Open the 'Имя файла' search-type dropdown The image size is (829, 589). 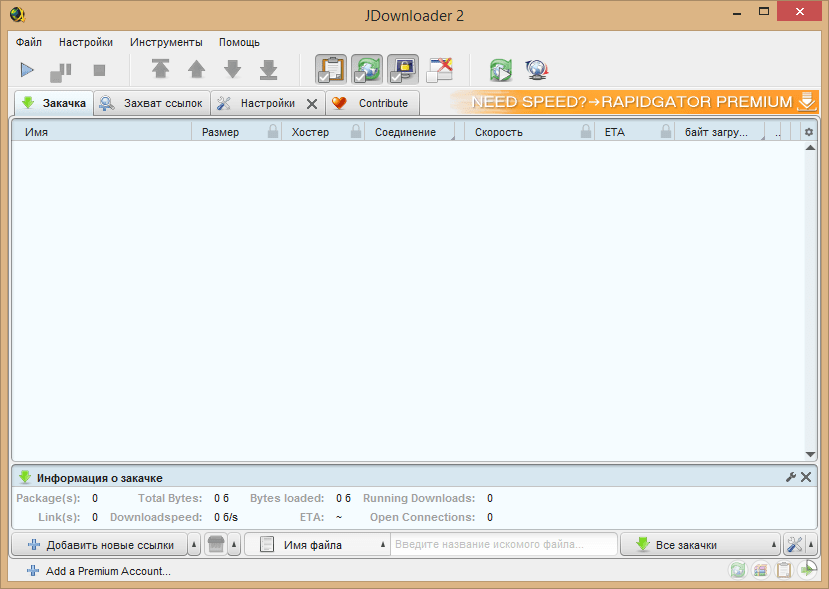(383, 545)
